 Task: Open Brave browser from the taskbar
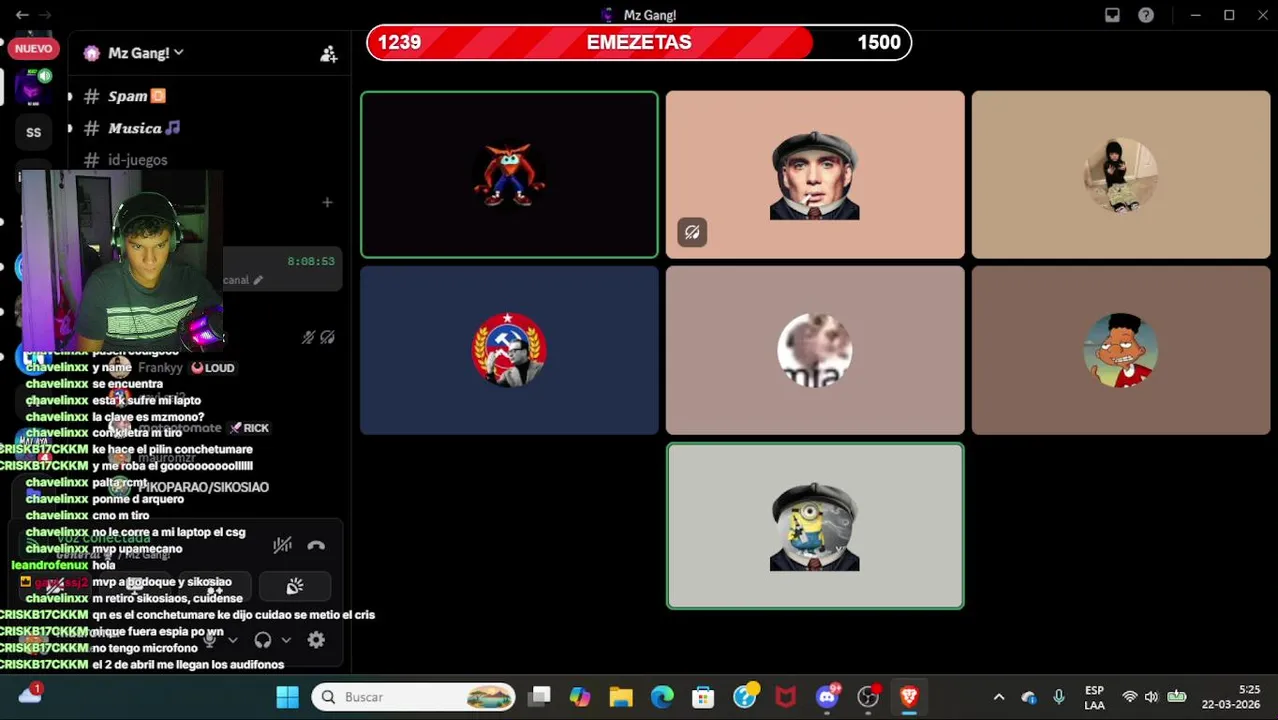(909, 697)
